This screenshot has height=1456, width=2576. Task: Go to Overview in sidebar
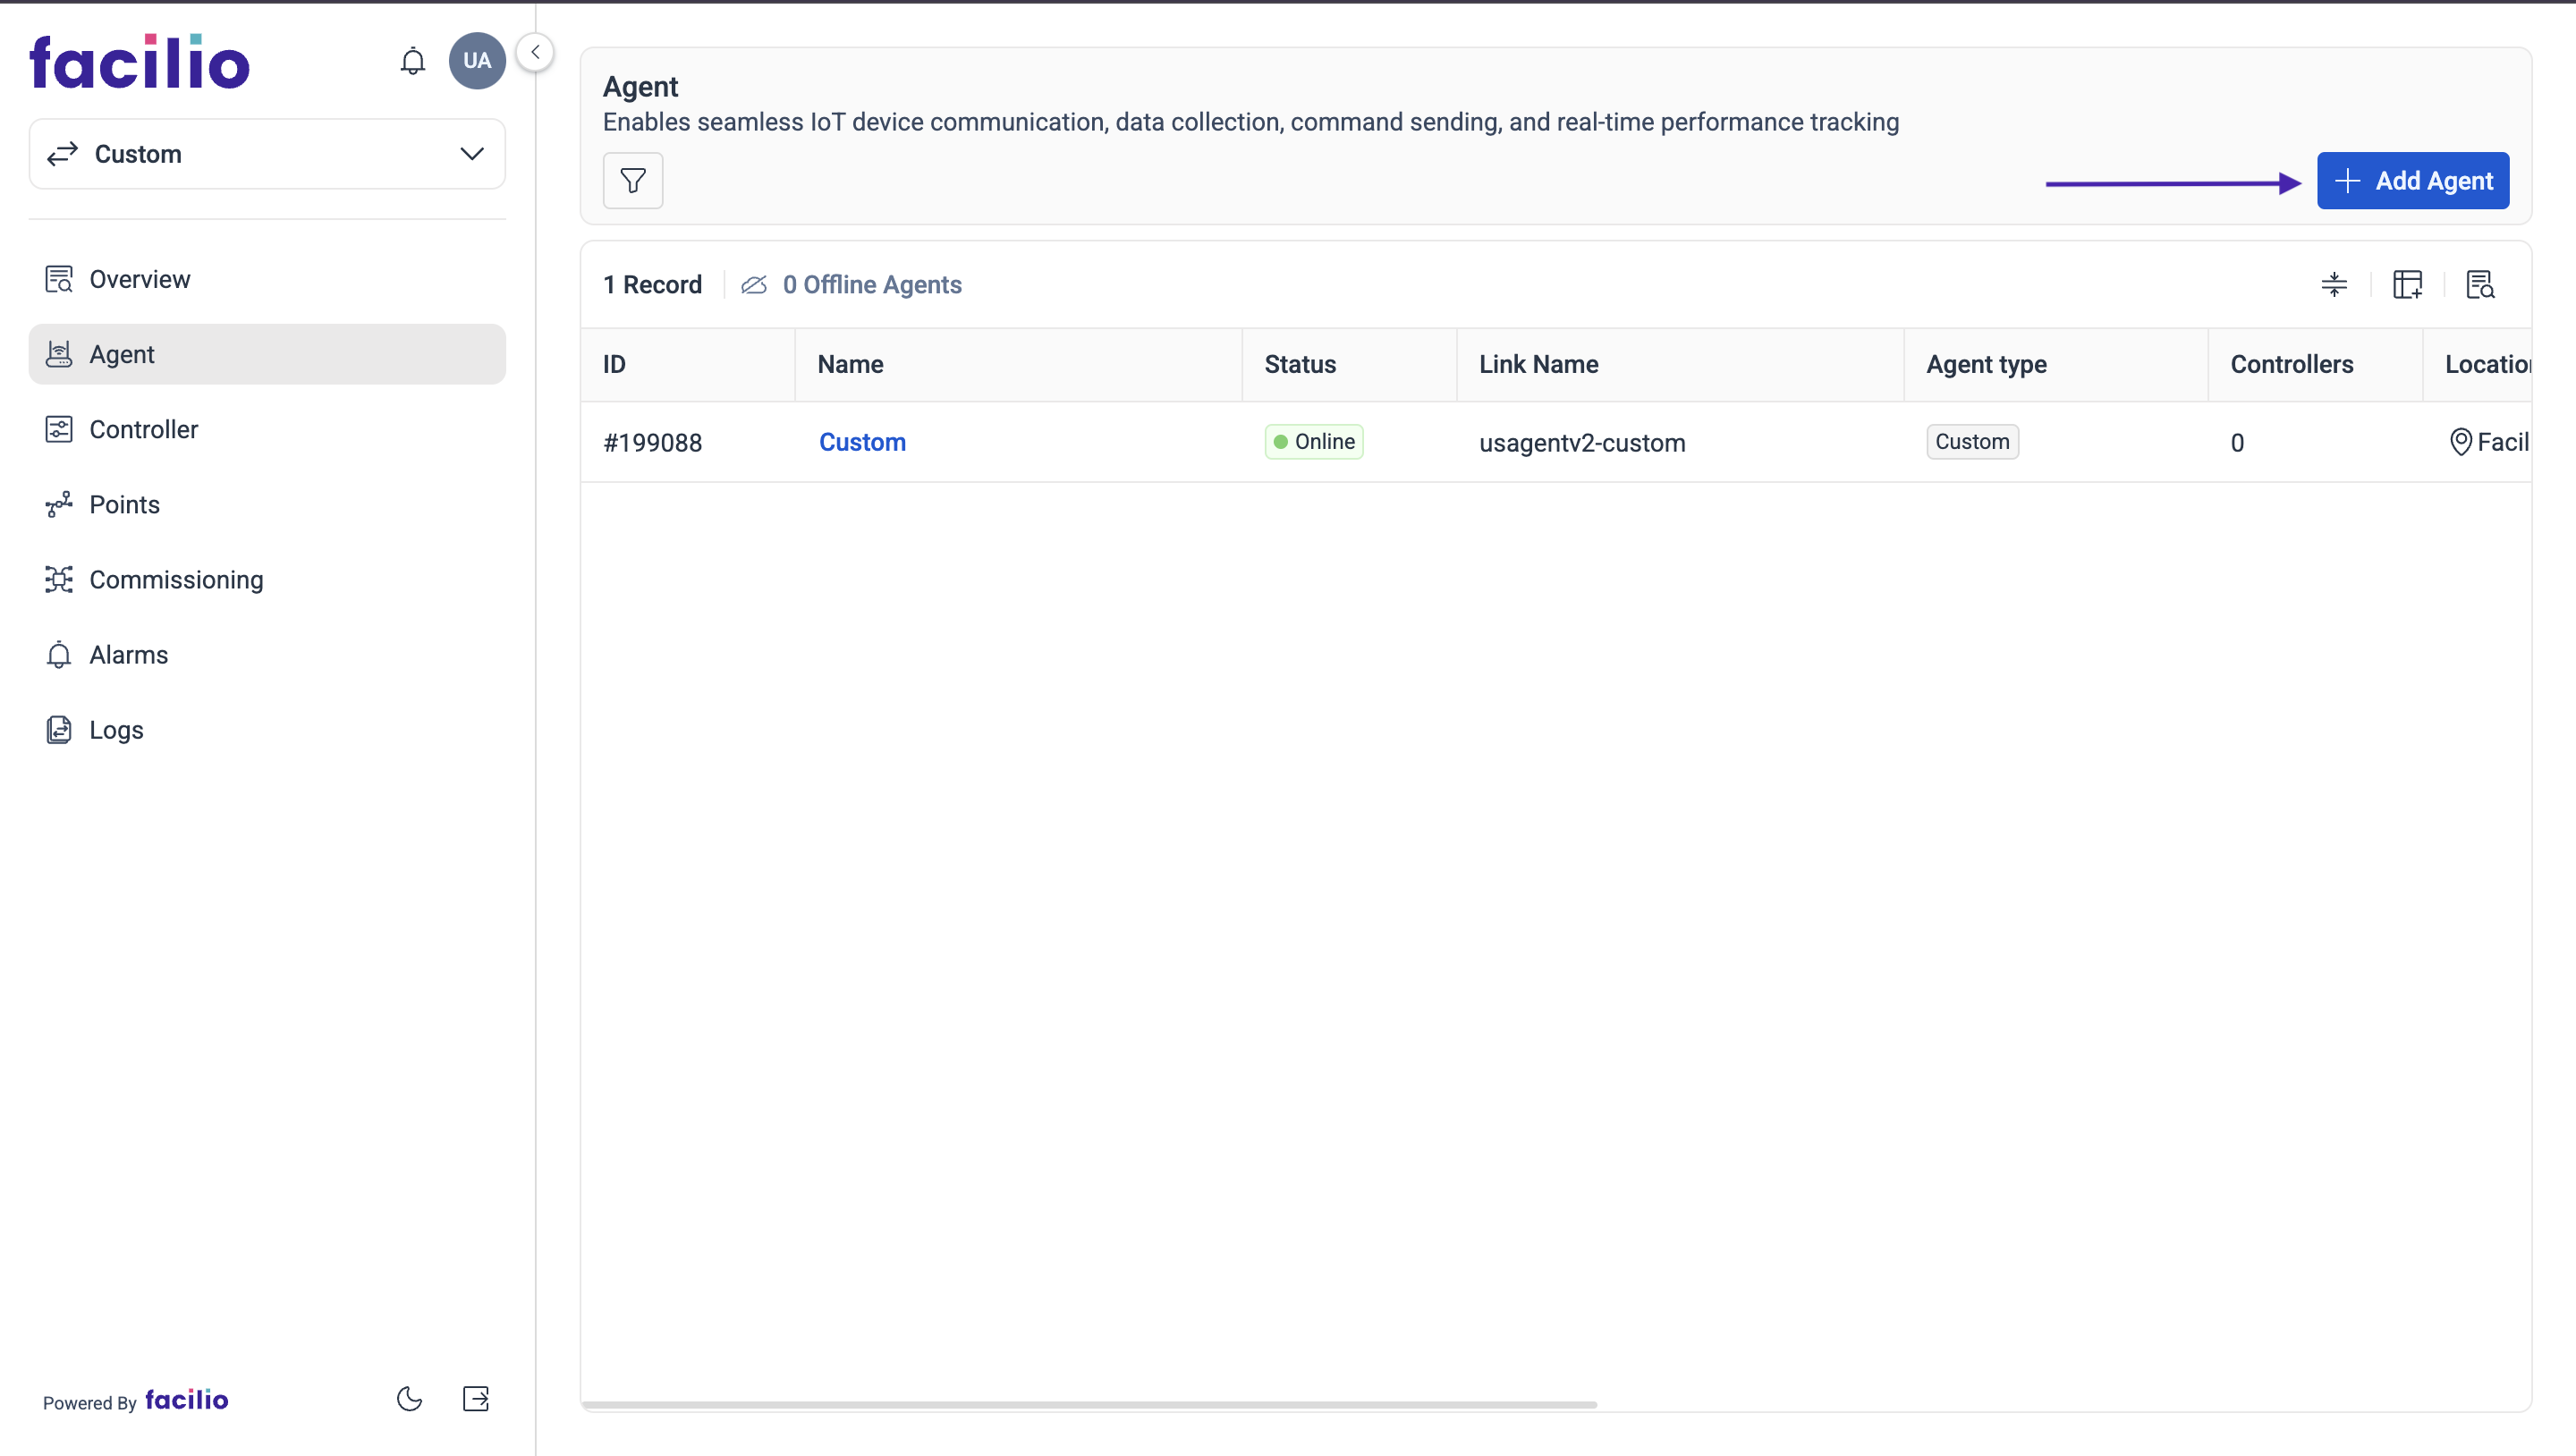point(139,279)
